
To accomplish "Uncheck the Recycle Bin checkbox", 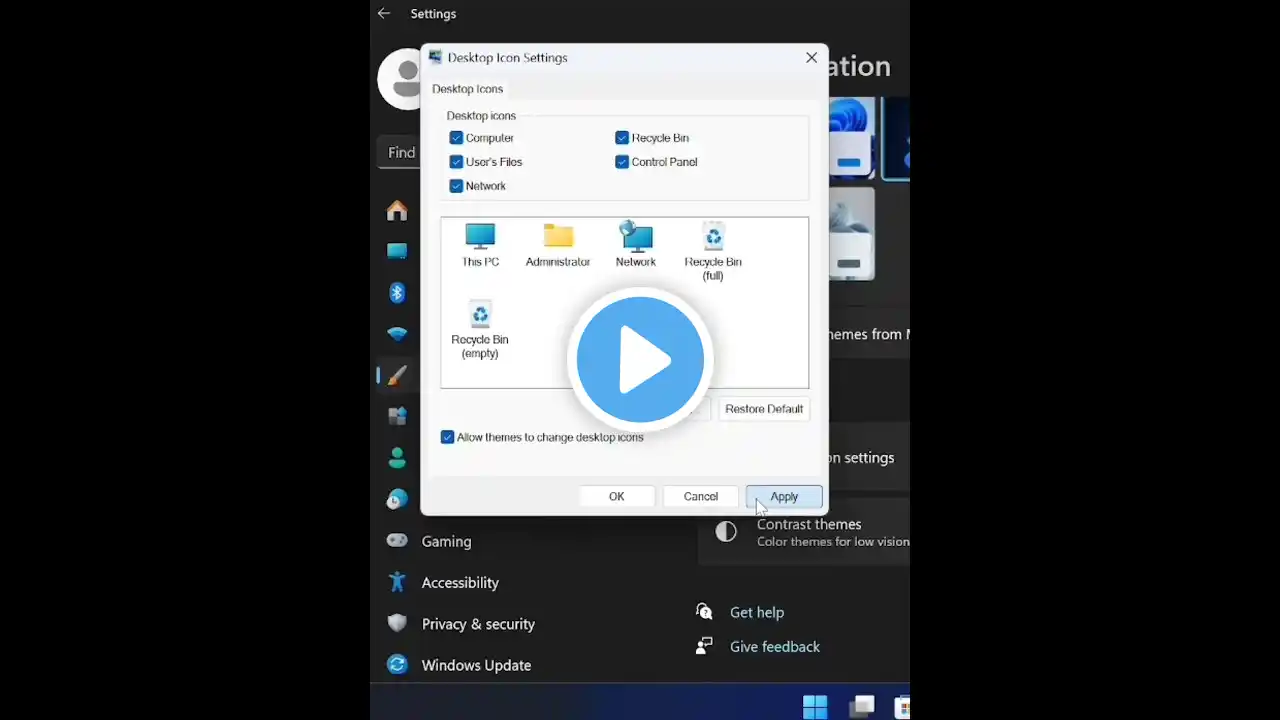I will coord(622,138).
